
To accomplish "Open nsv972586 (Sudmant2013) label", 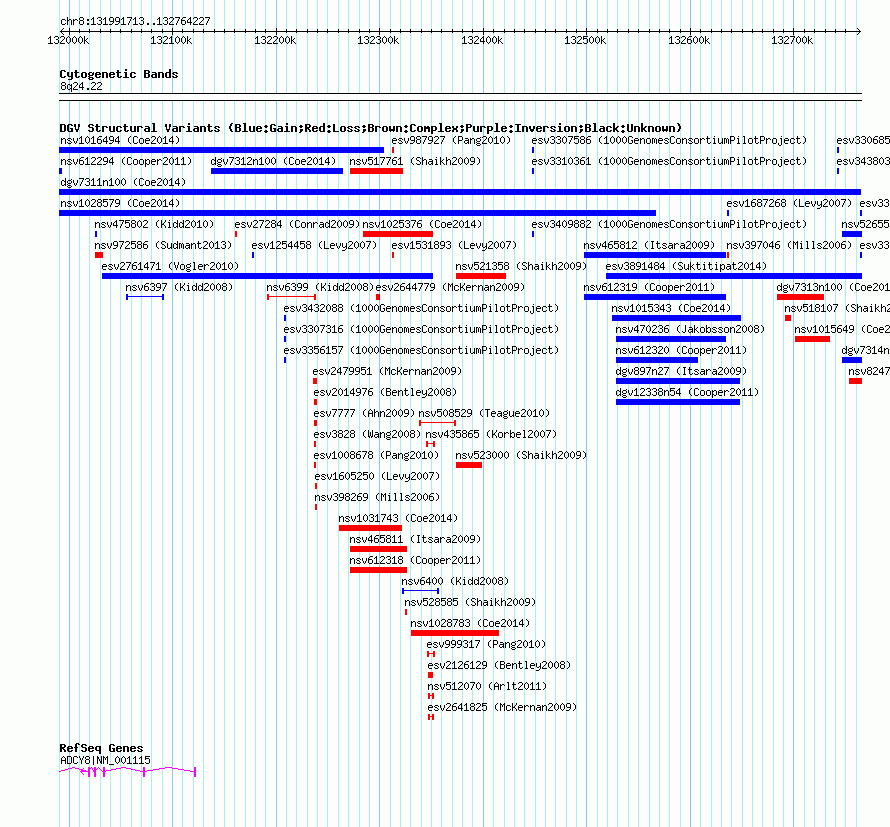I will click(163, 245).
